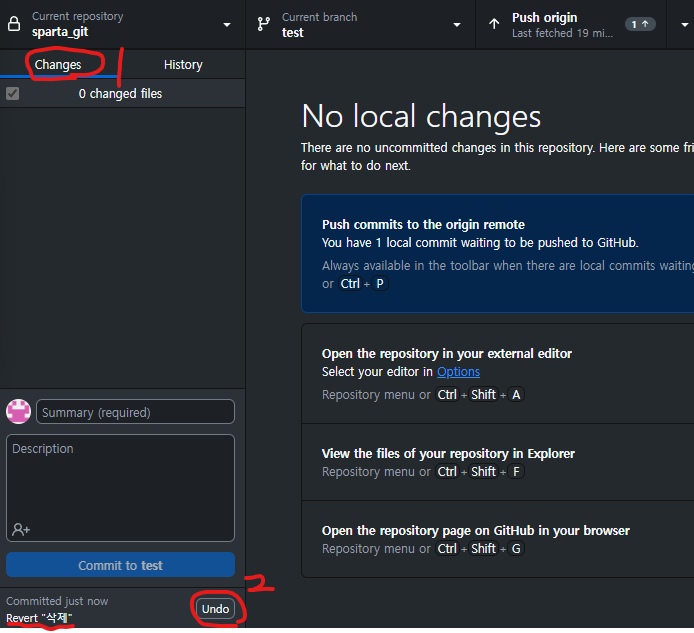This screenshot has width=694, height=633.
Task: Open the Current branch test dropdown
Action: pos(361,24)
